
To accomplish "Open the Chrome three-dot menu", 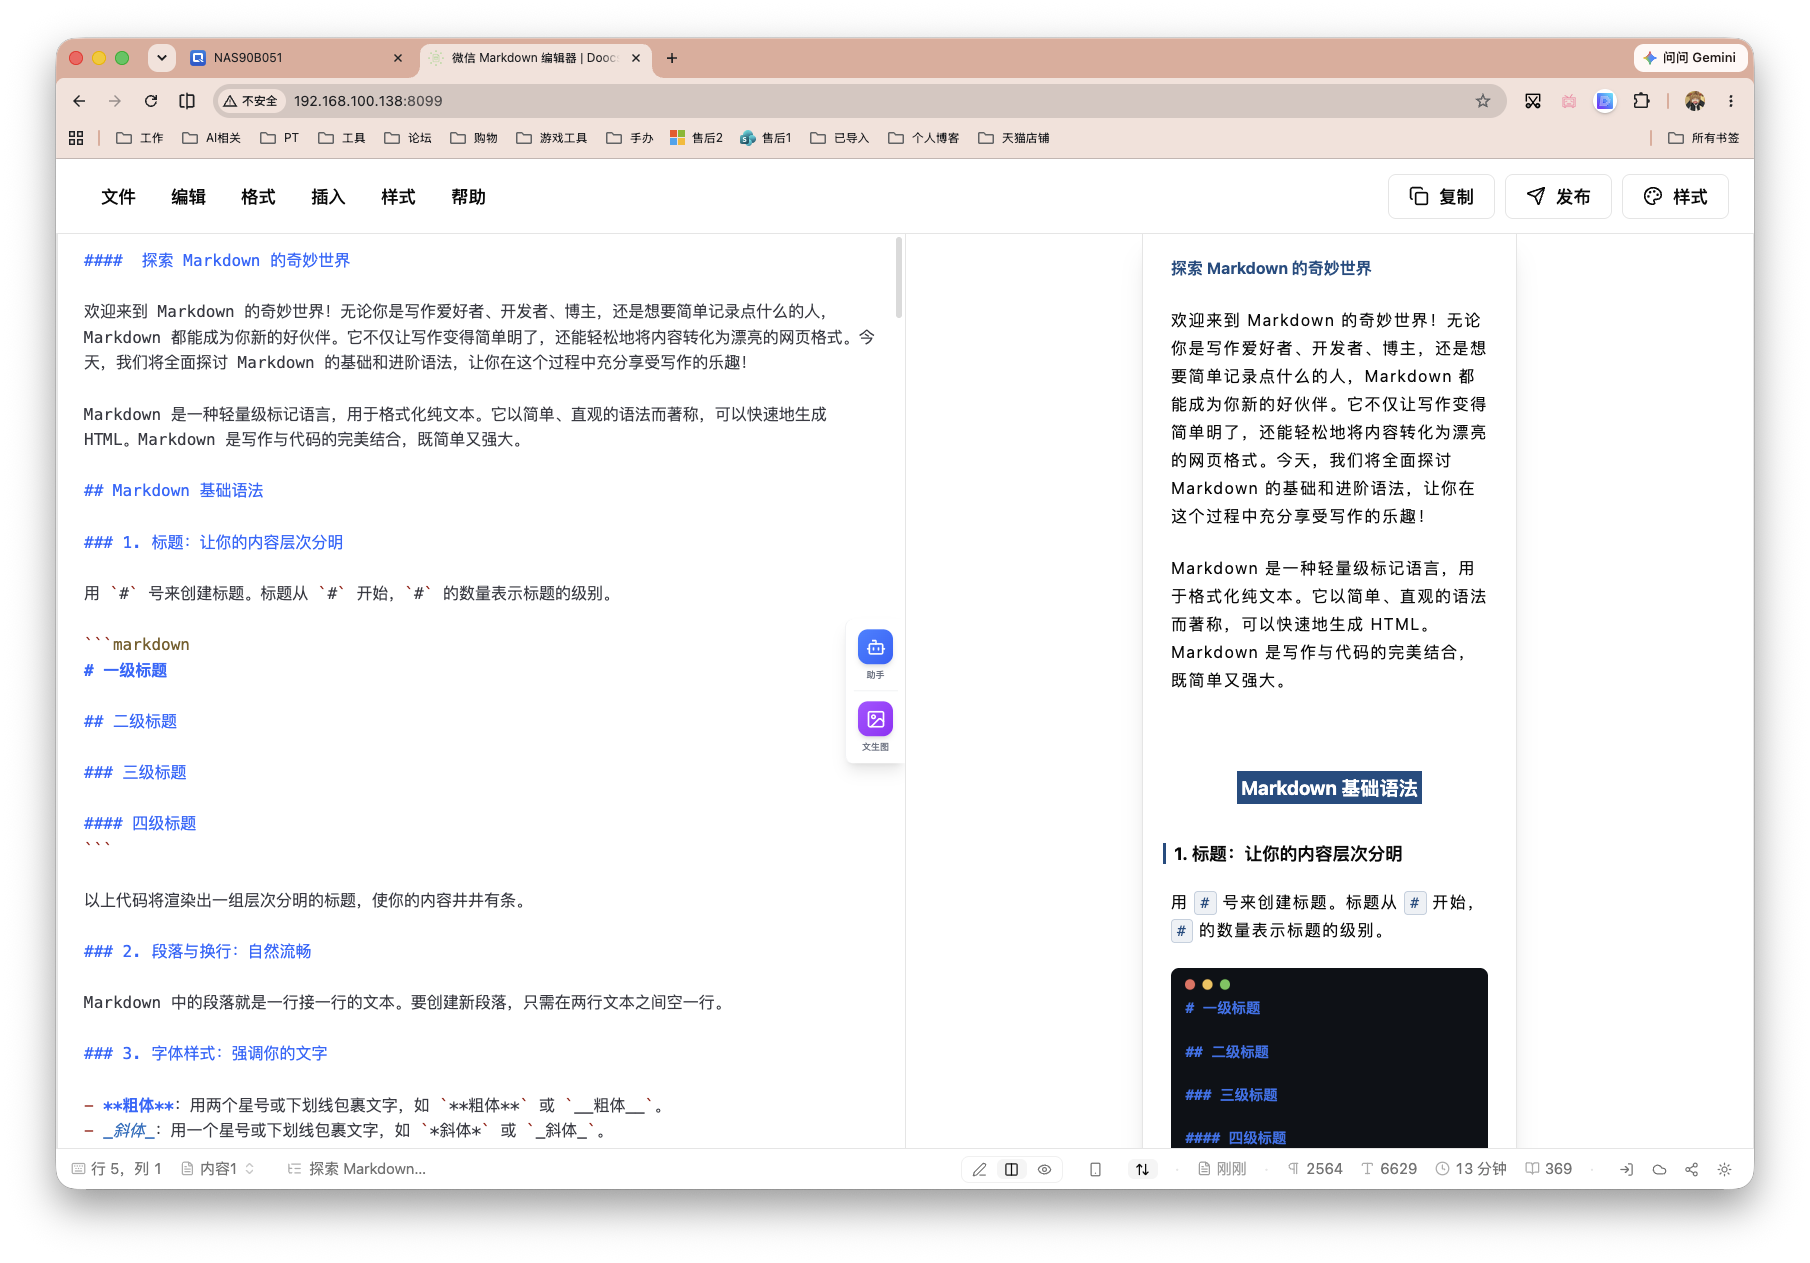I will pyautogui.click(x=1731, y=101).
